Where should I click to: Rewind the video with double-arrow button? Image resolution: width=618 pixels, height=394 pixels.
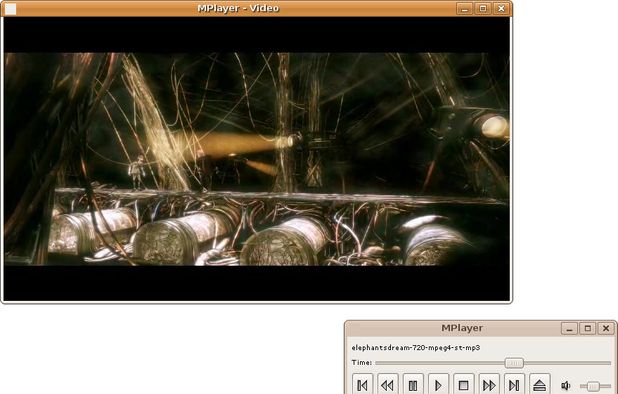click(x=387, y=385)
